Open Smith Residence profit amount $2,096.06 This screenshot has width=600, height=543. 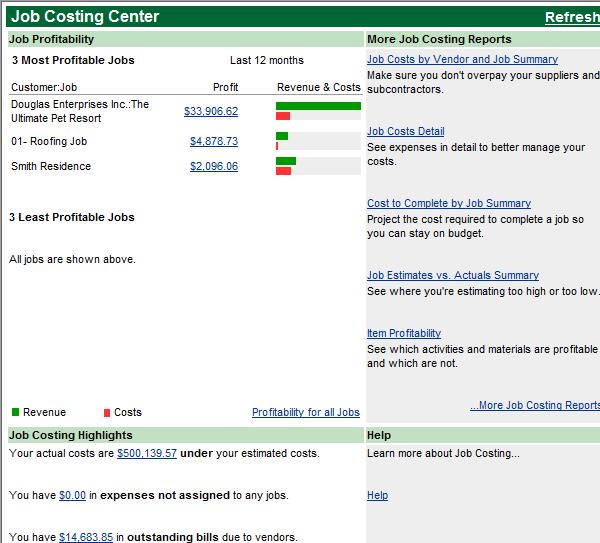pyautogui.click(x=214, y=166)
